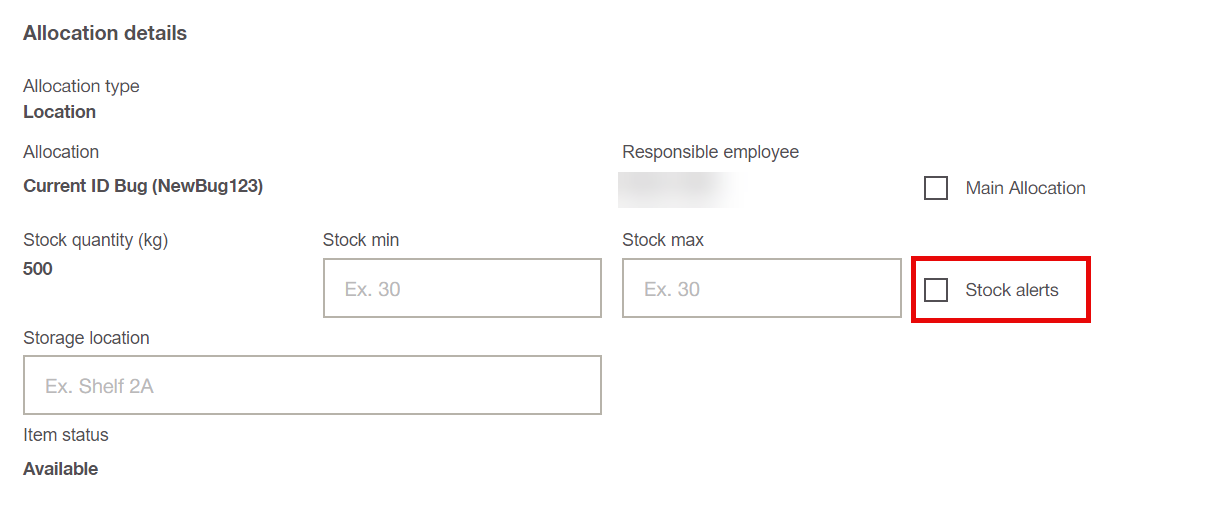
Task: Click the Available item status value
Action: click(61, 469)
